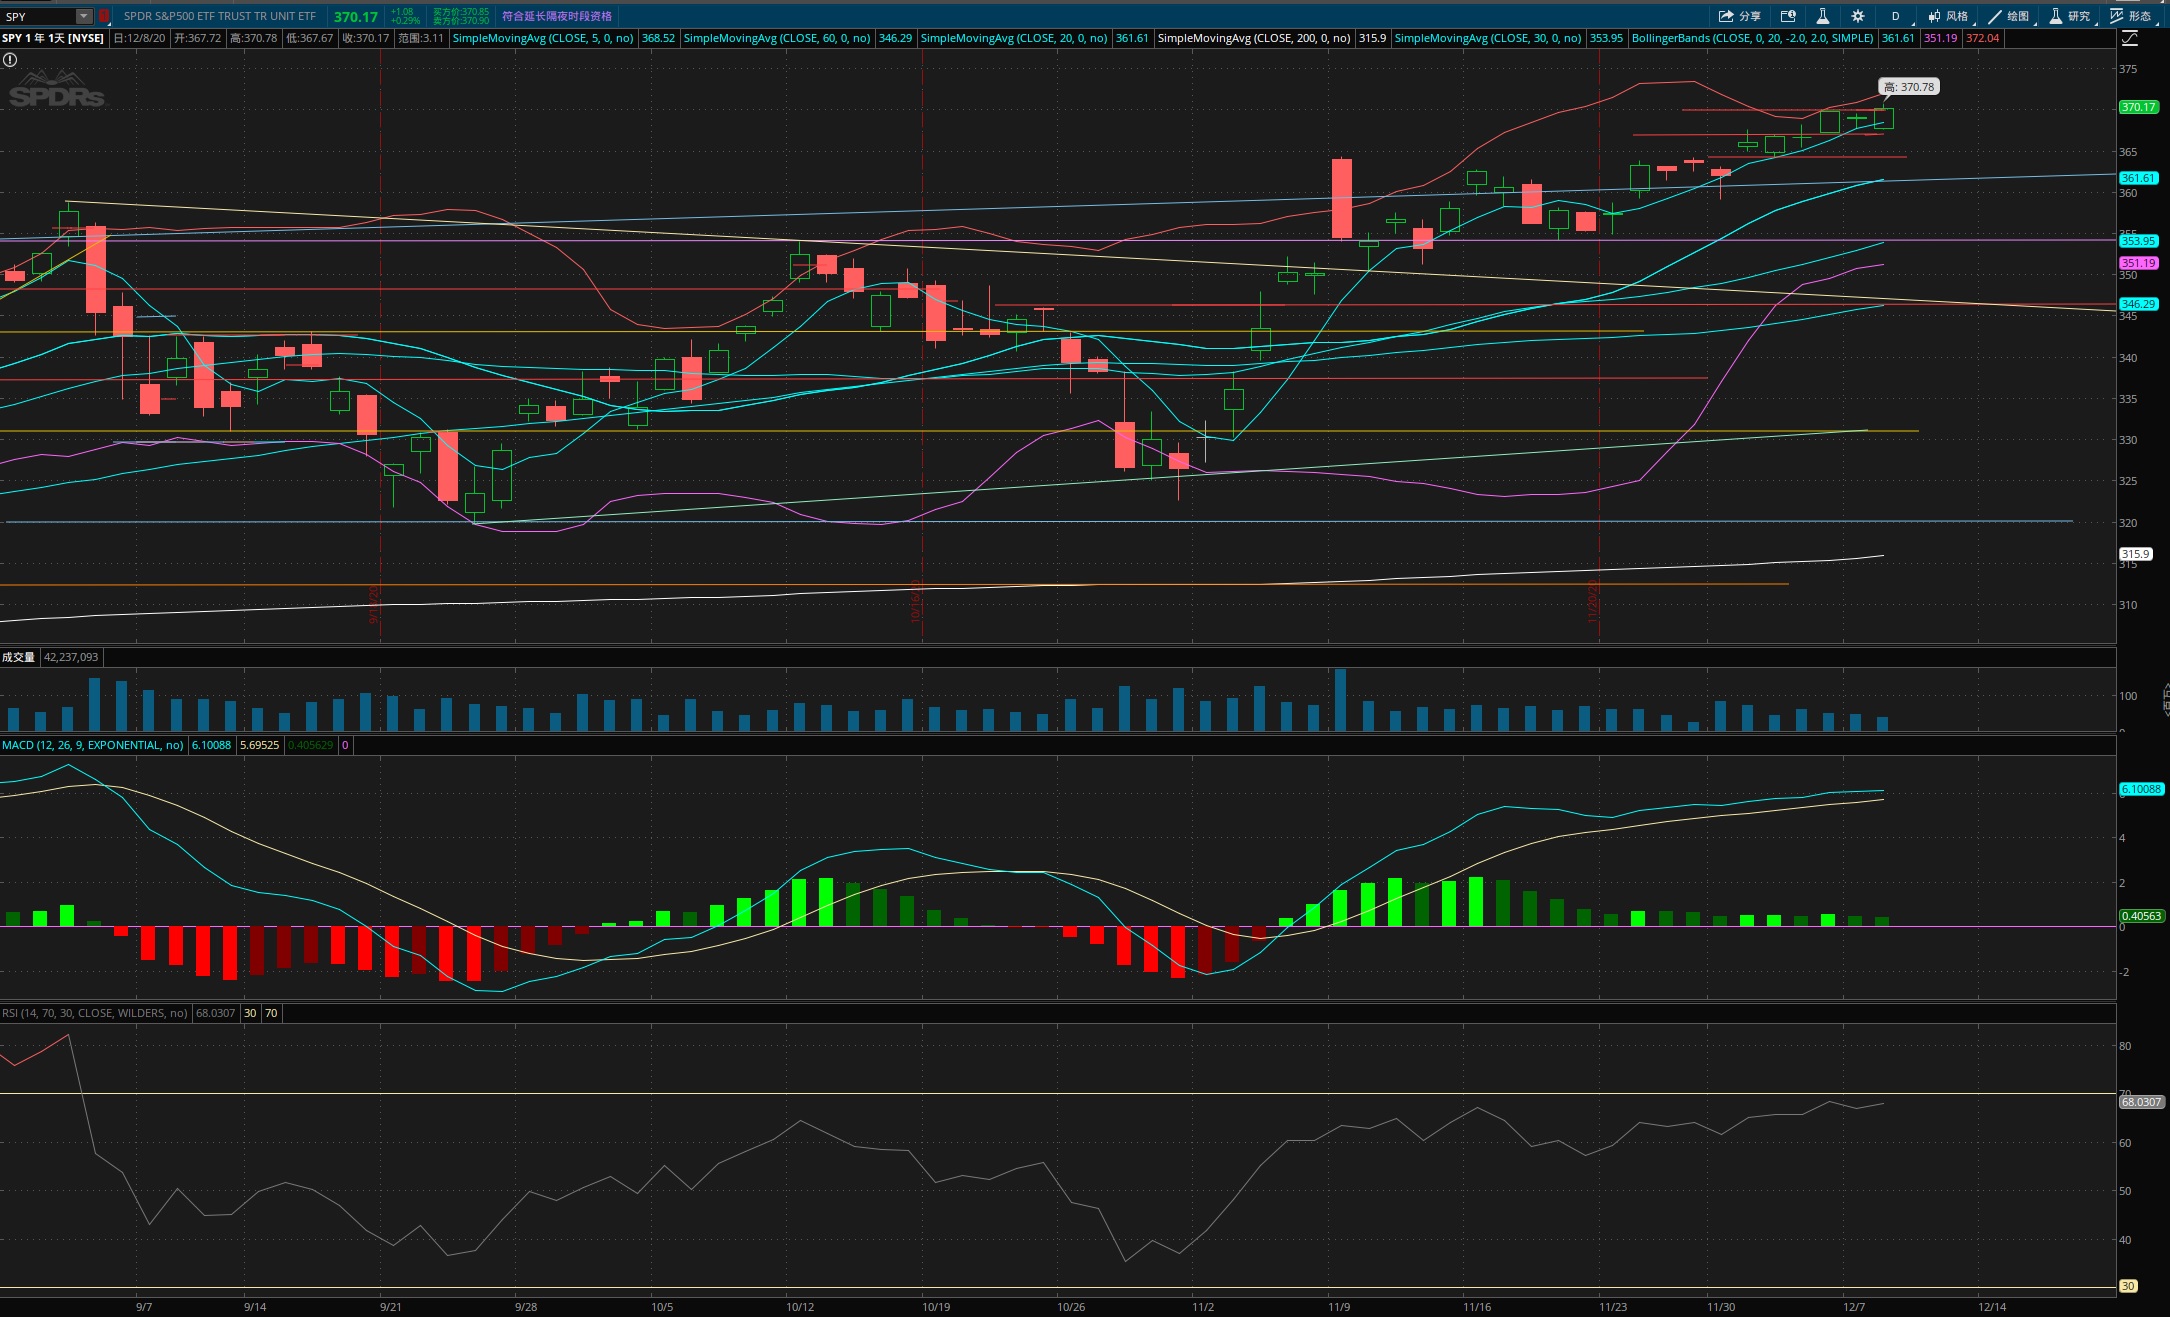Open chart settings gear icon
Image resolution: width=2170 pixels, height=1317 pixels.
coord(1857,16)
